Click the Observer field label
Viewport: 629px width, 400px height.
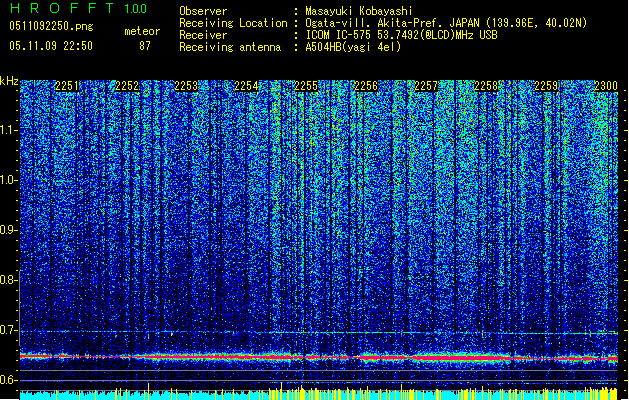click(x=203, y=11)
